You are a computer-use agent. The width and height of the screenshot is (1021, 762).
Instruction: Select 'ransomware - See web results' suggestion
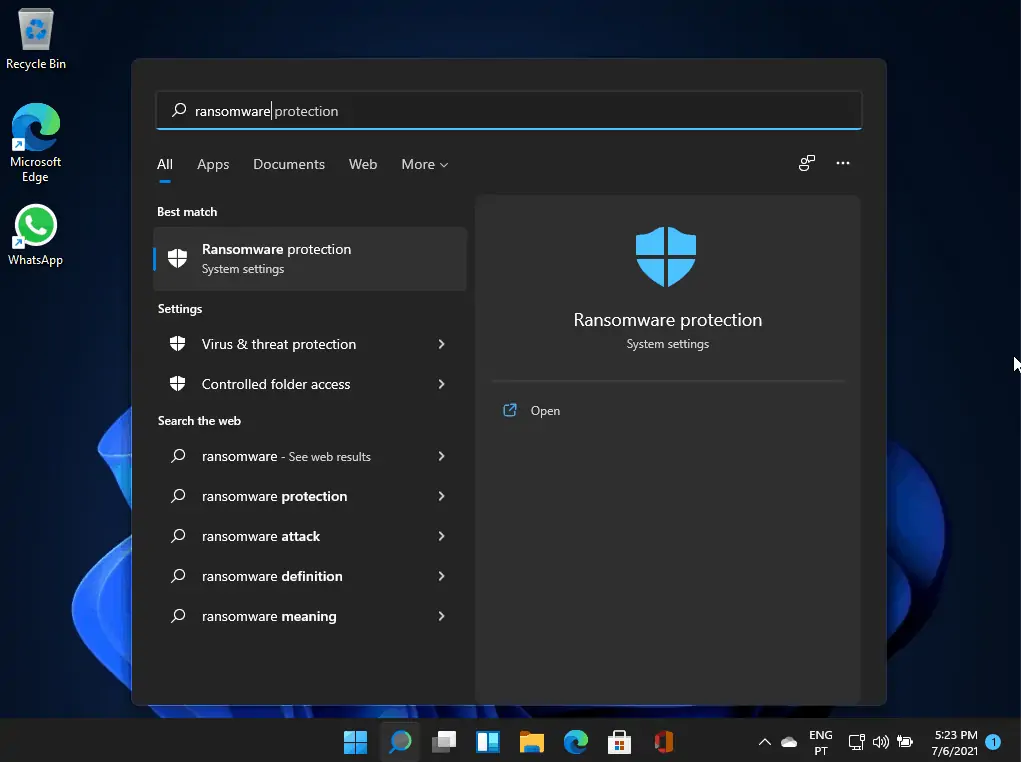[310, 457]
